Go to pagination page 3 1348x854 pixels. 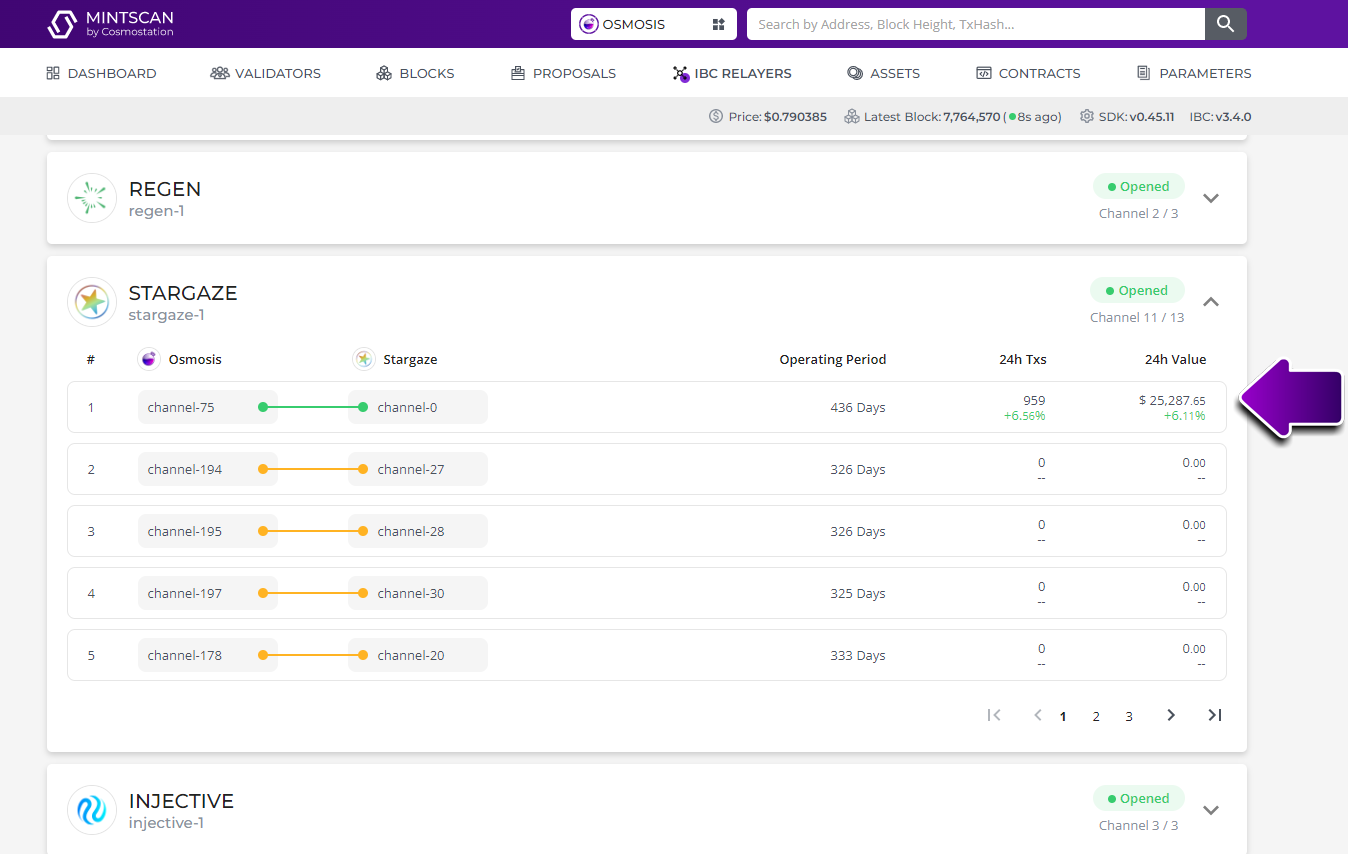(1129, 716)
